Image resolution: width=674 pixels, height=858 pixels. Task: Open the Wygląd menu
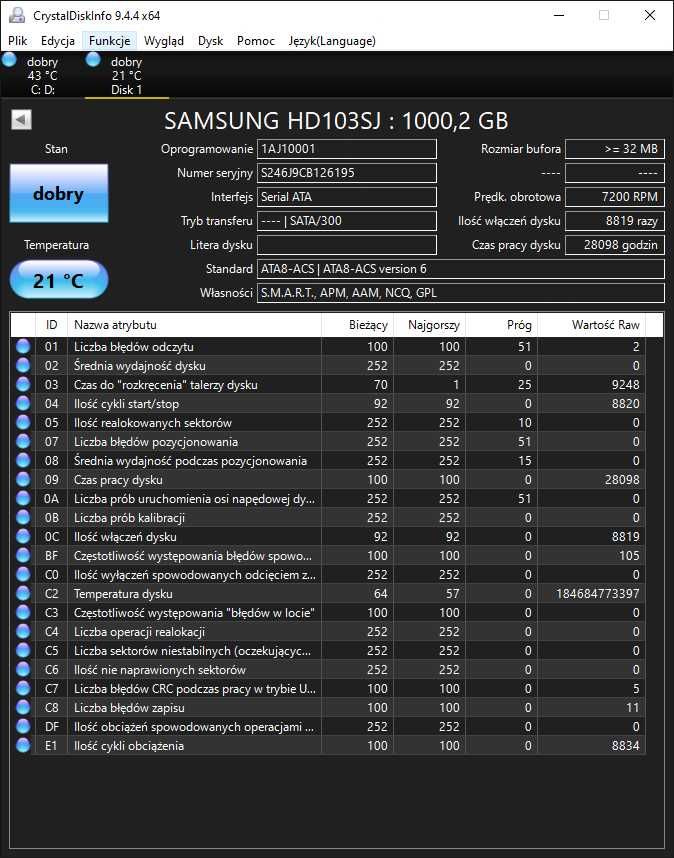tap(164, 41)
